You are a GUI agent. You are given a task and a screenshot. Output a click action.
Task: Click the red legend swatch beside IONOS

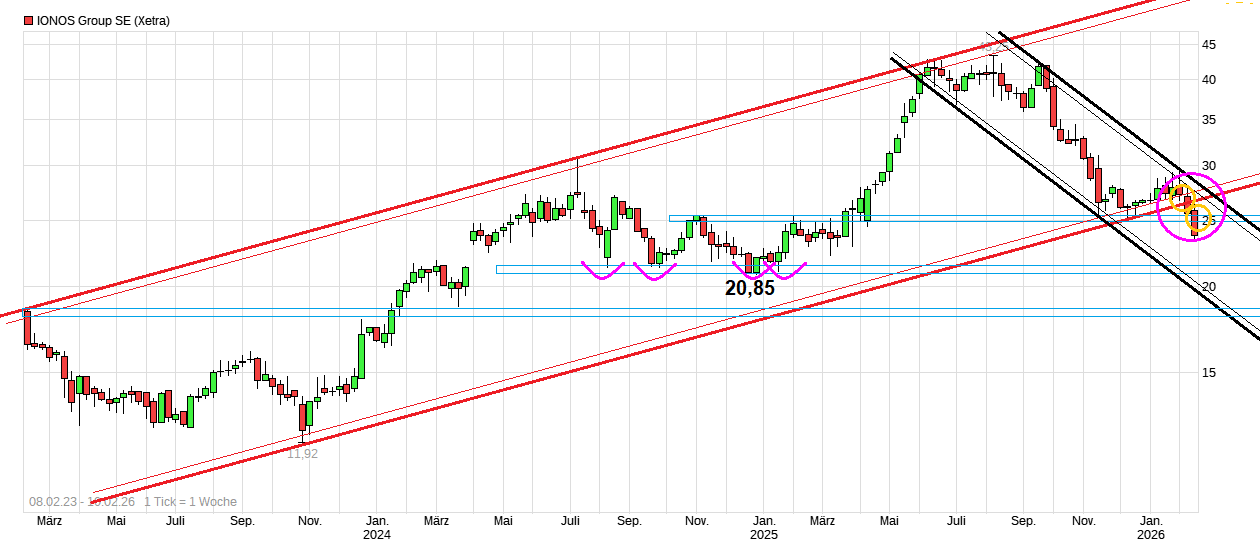click(x=28, y=20)
